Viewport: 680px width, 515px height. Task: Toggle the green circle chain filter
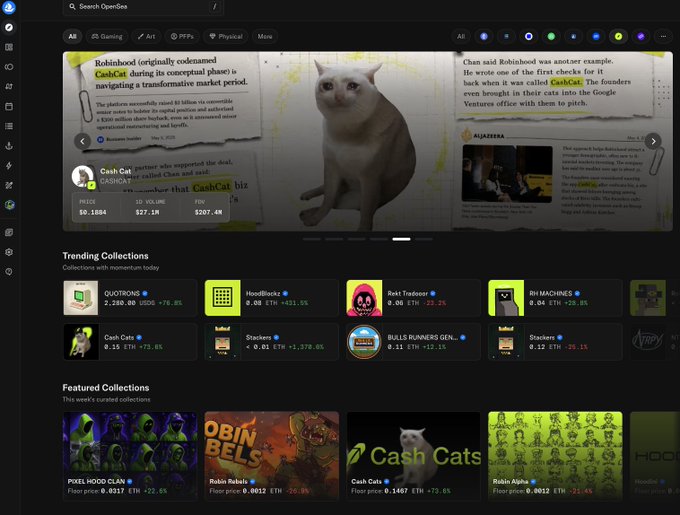click(x=551, y=36)
